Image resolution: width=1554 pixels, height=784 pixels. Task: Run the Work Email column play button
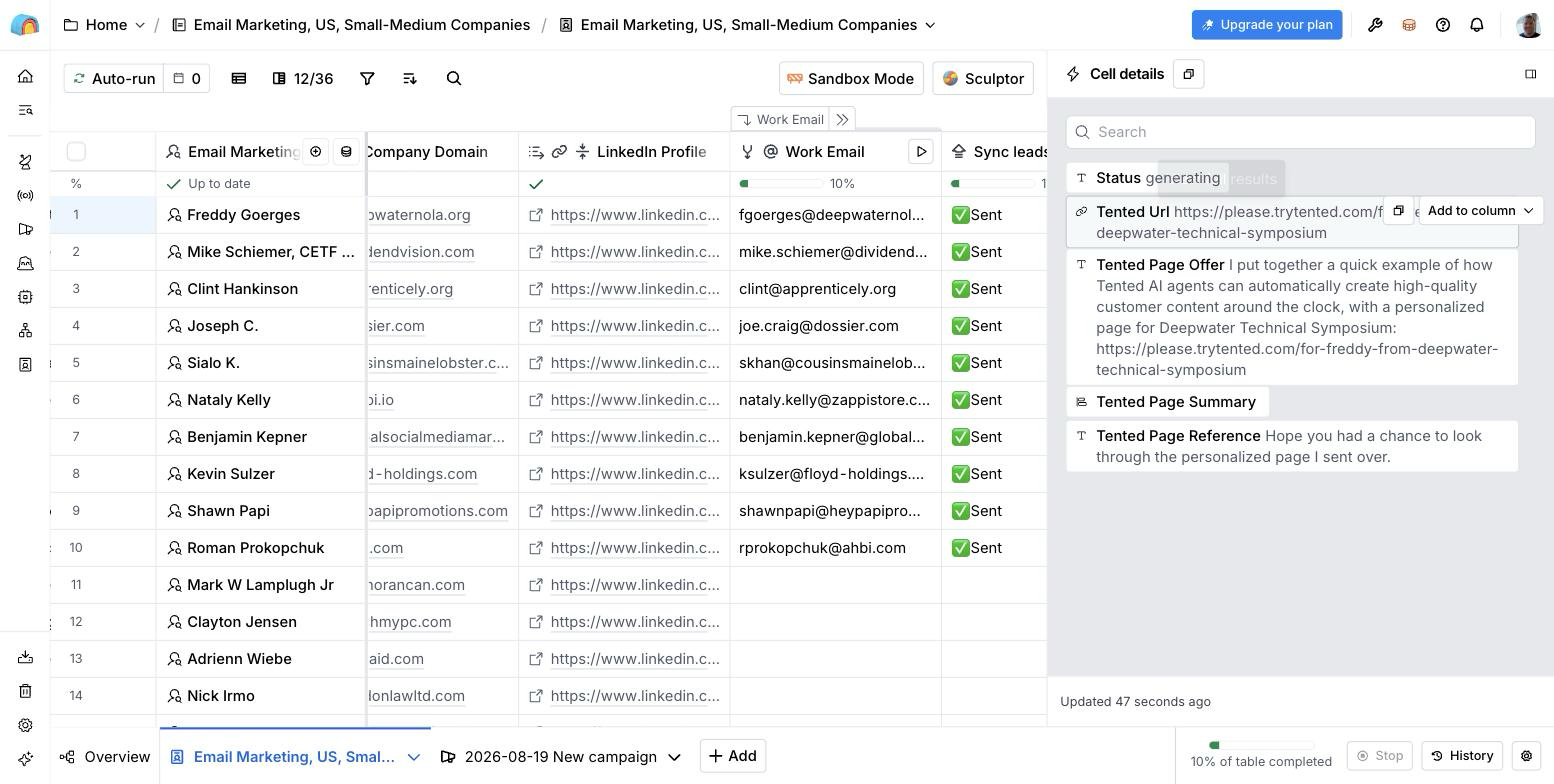click(921, 151)
